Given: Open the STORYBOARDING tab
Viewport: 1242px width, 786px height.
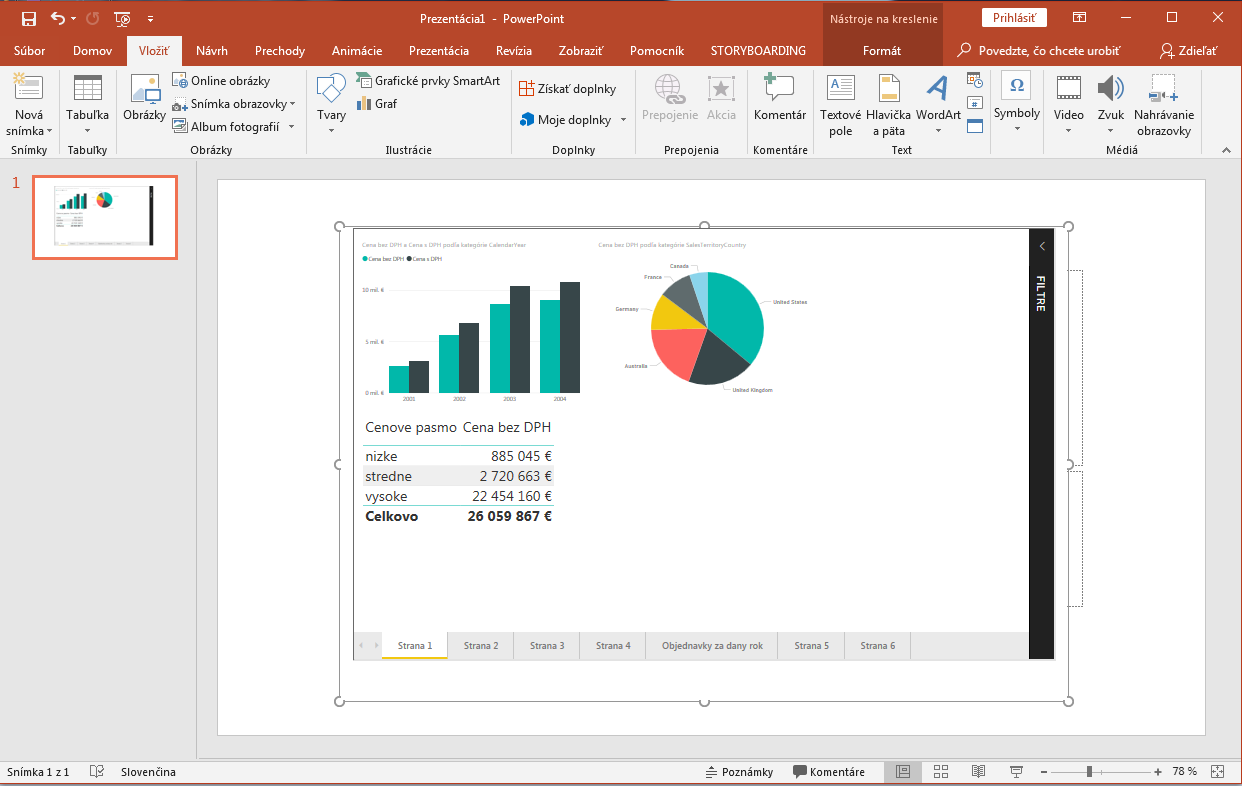Looking at the screenshot, I should (758, 51).
